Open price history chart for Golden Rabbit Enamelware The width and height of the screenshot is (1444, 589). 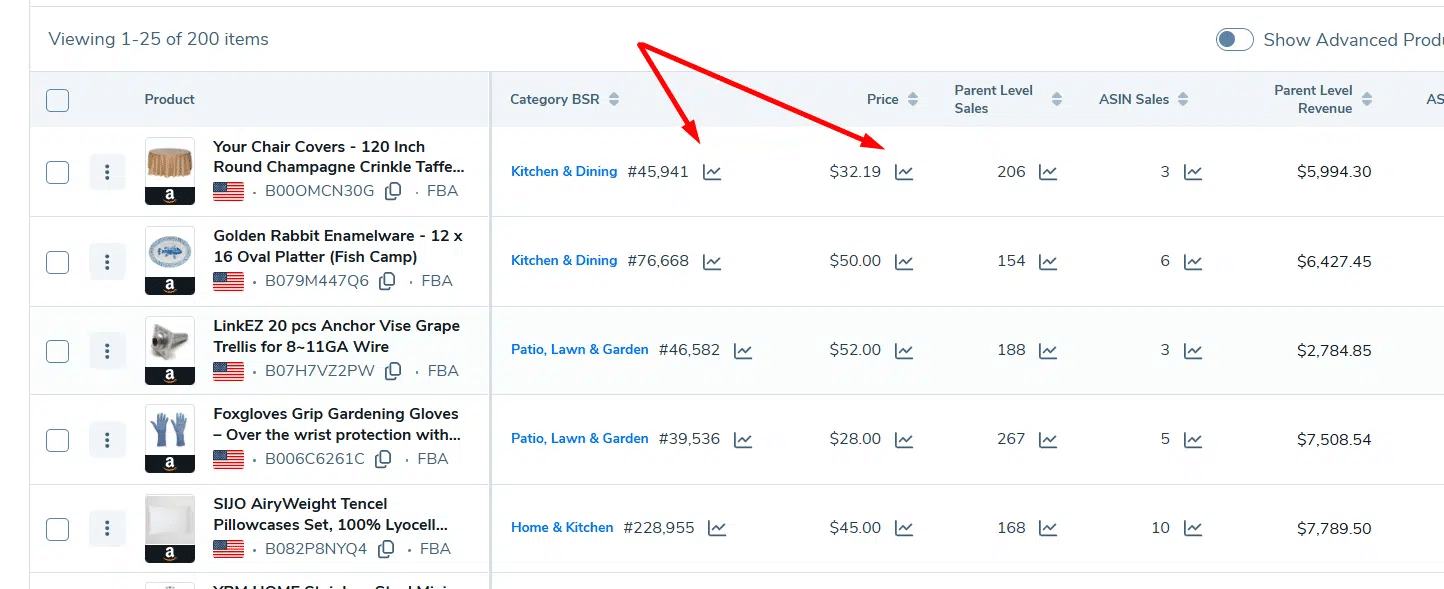coord(904,262)
